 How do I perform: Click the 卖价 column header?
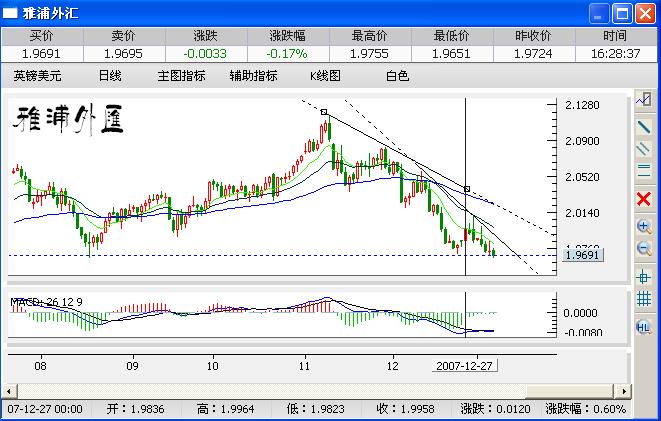click(x=124, y=36)
